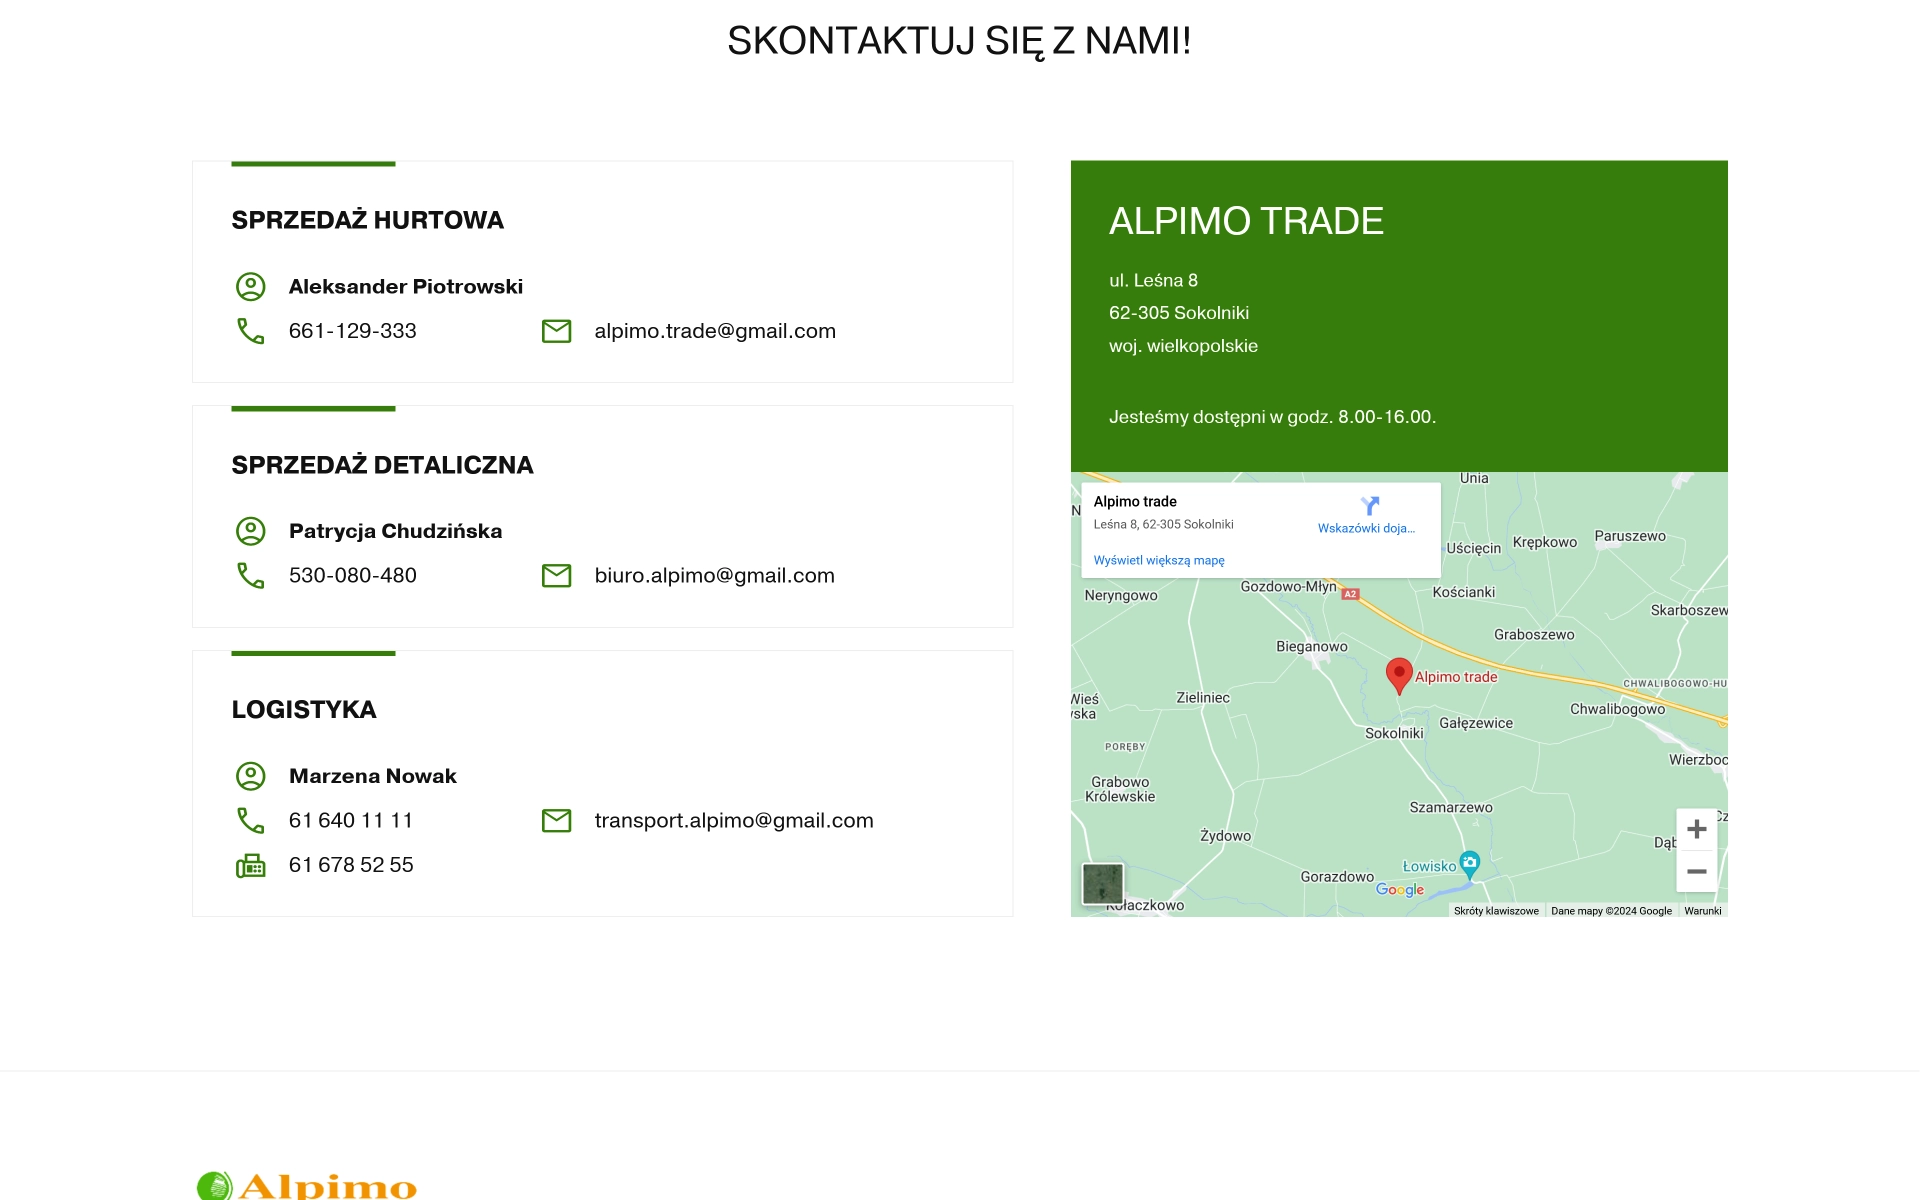Click the fax icon next to 61 678 52 55
Screen dimensions: 1920x1200
click(250, 865)
